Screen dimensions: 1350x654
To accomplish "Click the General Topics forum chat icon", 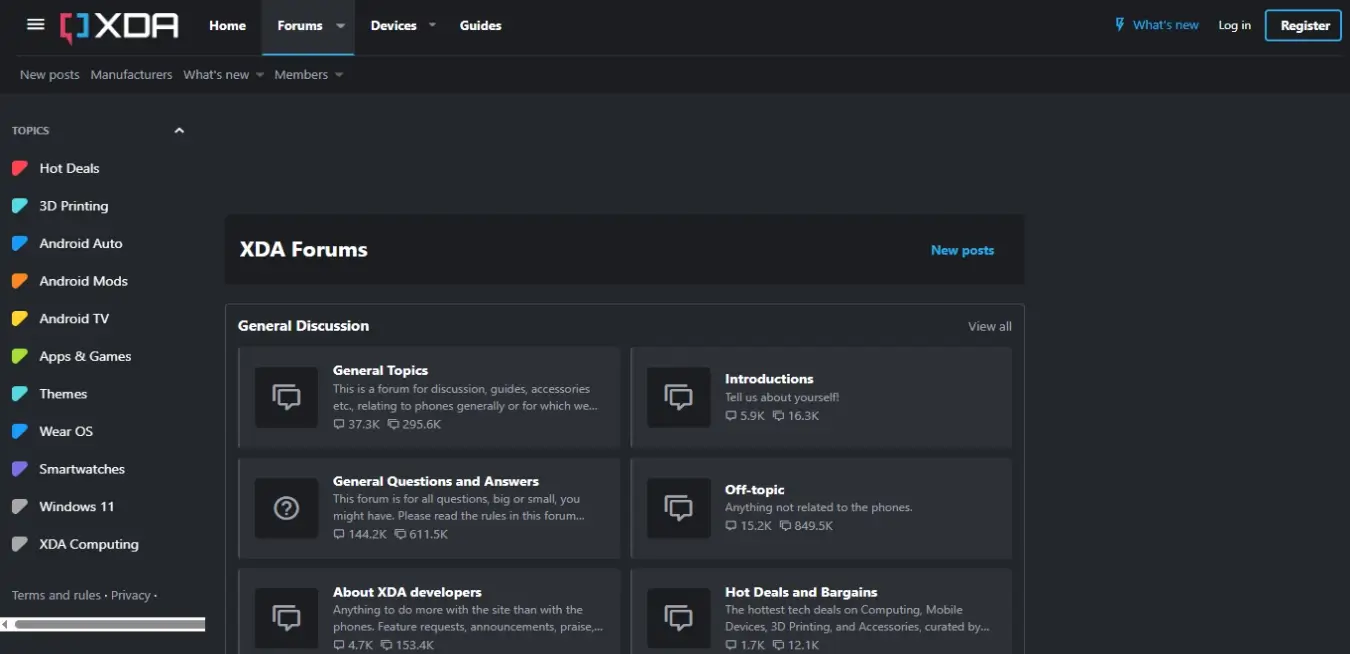I will point(287,397).
